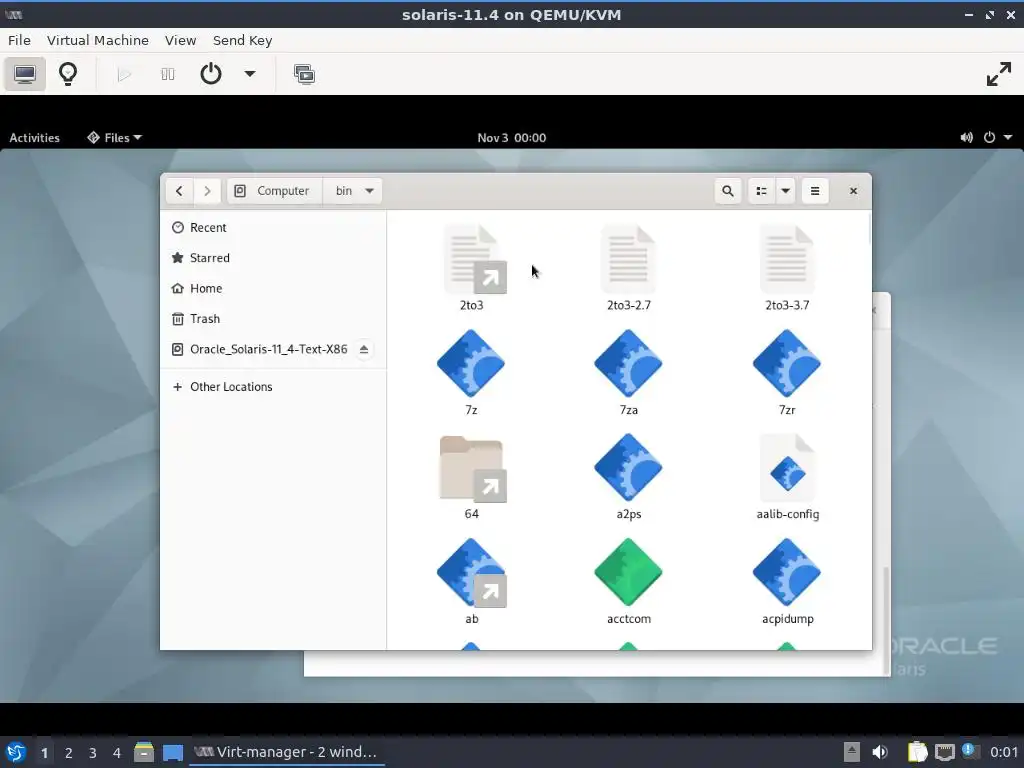This screenshot has height=768, width=1024.
Task: Select the a2ps executable
Action: [629, 477]
